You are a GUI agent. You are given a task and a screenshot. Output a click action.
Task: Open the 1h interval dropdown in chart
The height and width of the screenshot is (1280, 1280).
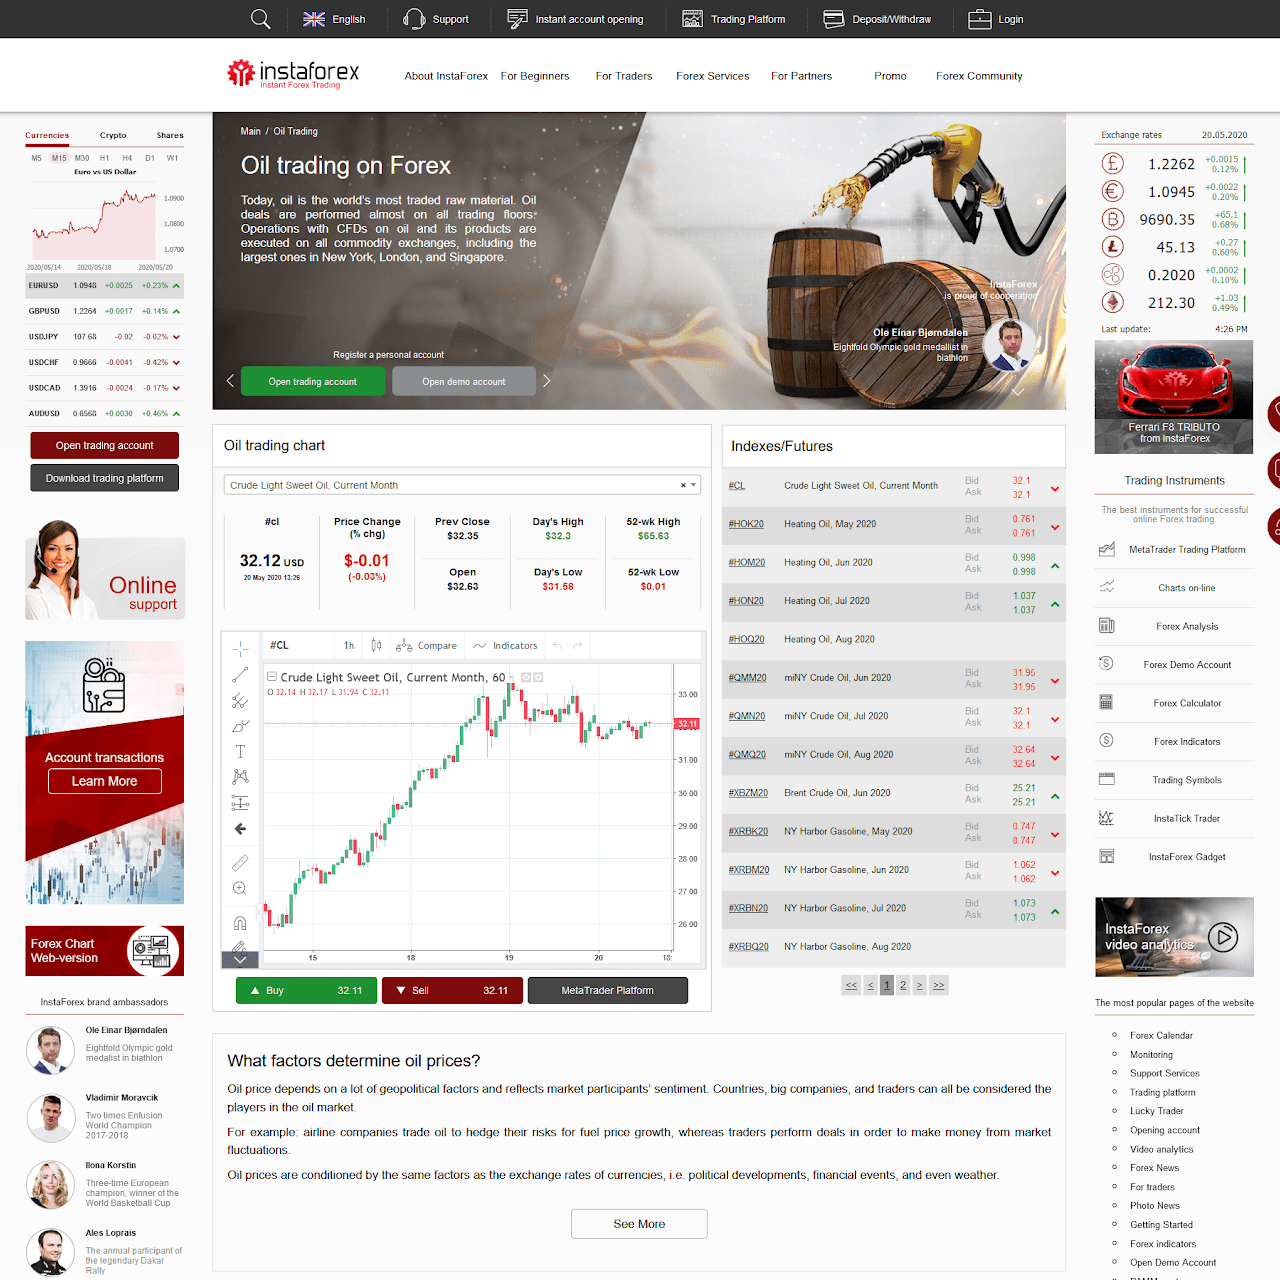click(349, 646)
